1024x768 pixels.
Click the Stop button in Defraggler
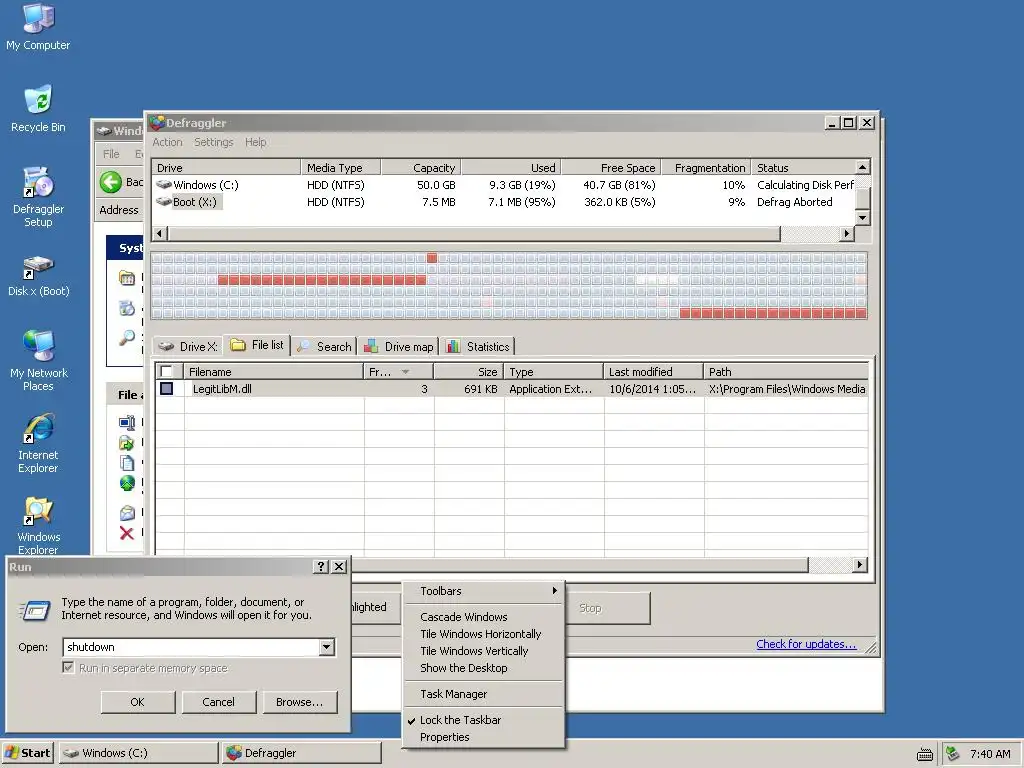[607, 608]
